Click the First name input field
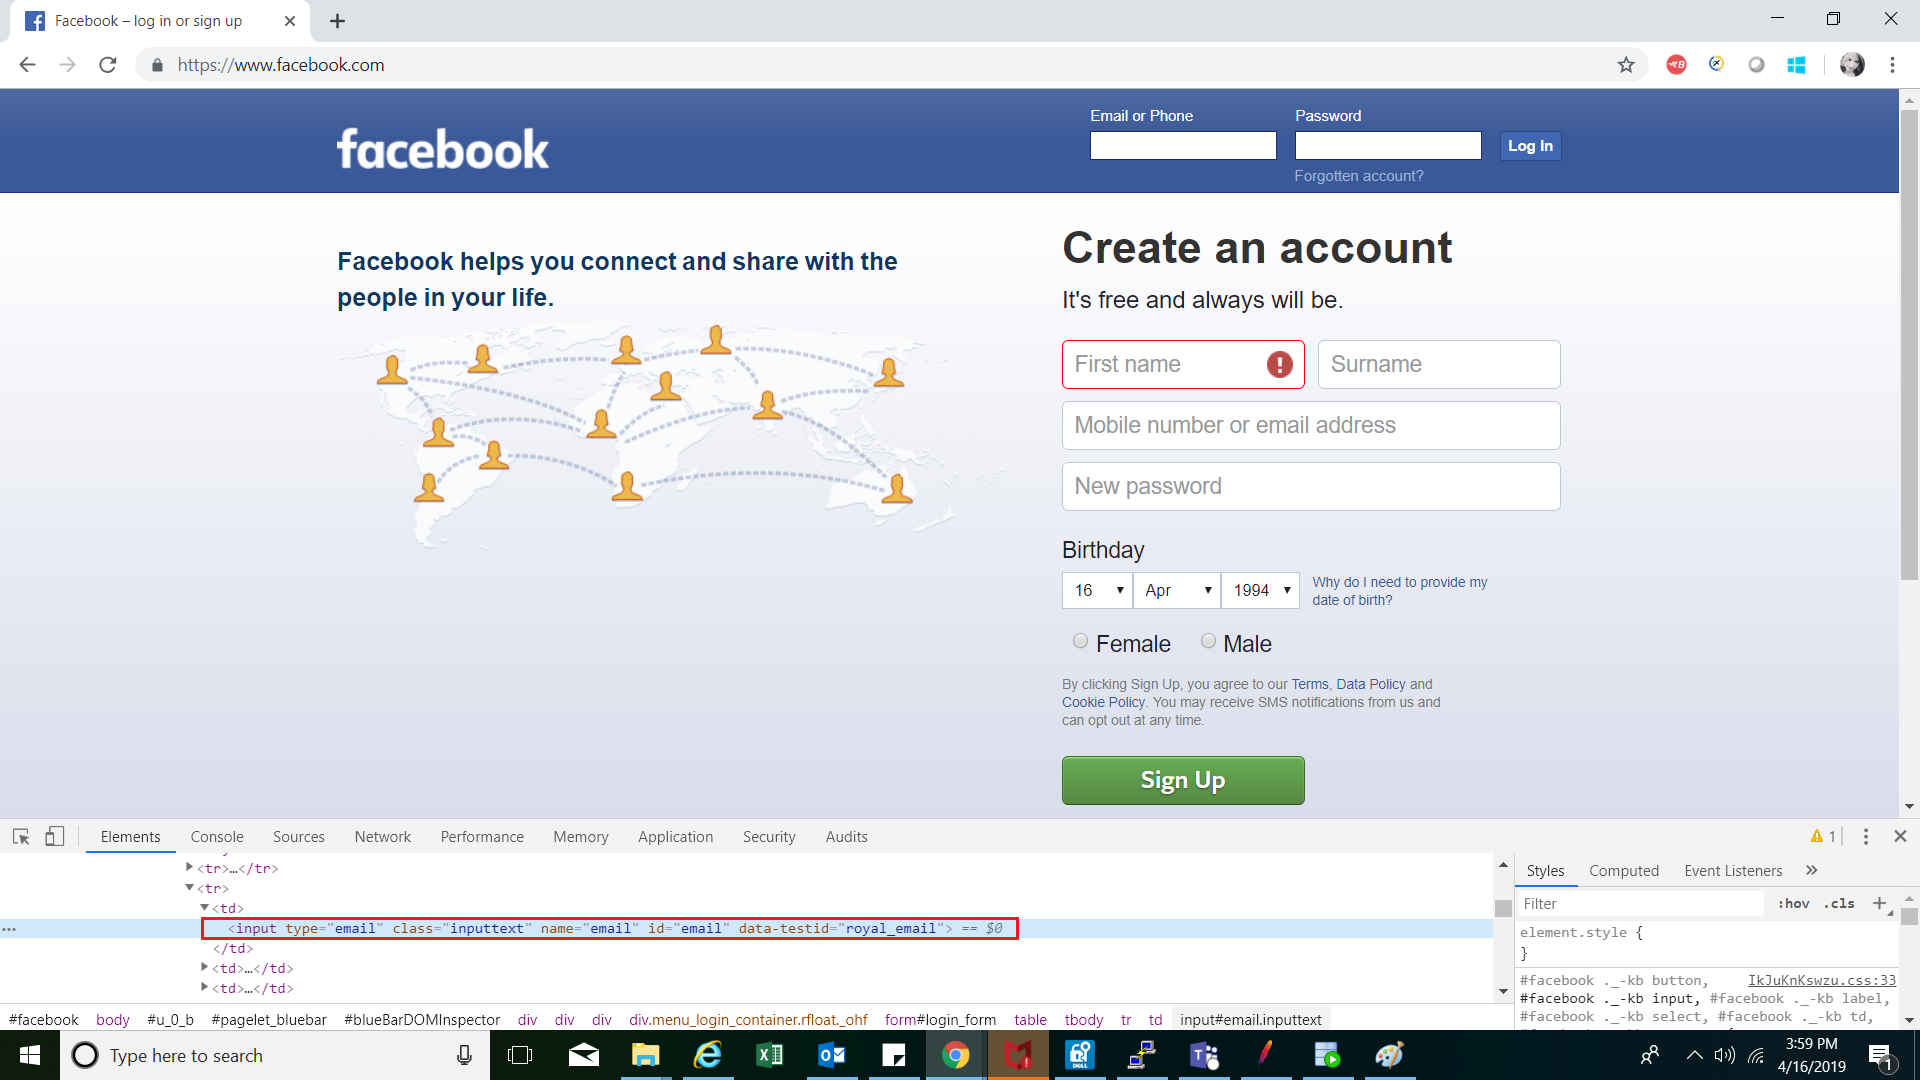Image resolution: width=1920 pixels, height=1080 pixels. point(1182,364)
